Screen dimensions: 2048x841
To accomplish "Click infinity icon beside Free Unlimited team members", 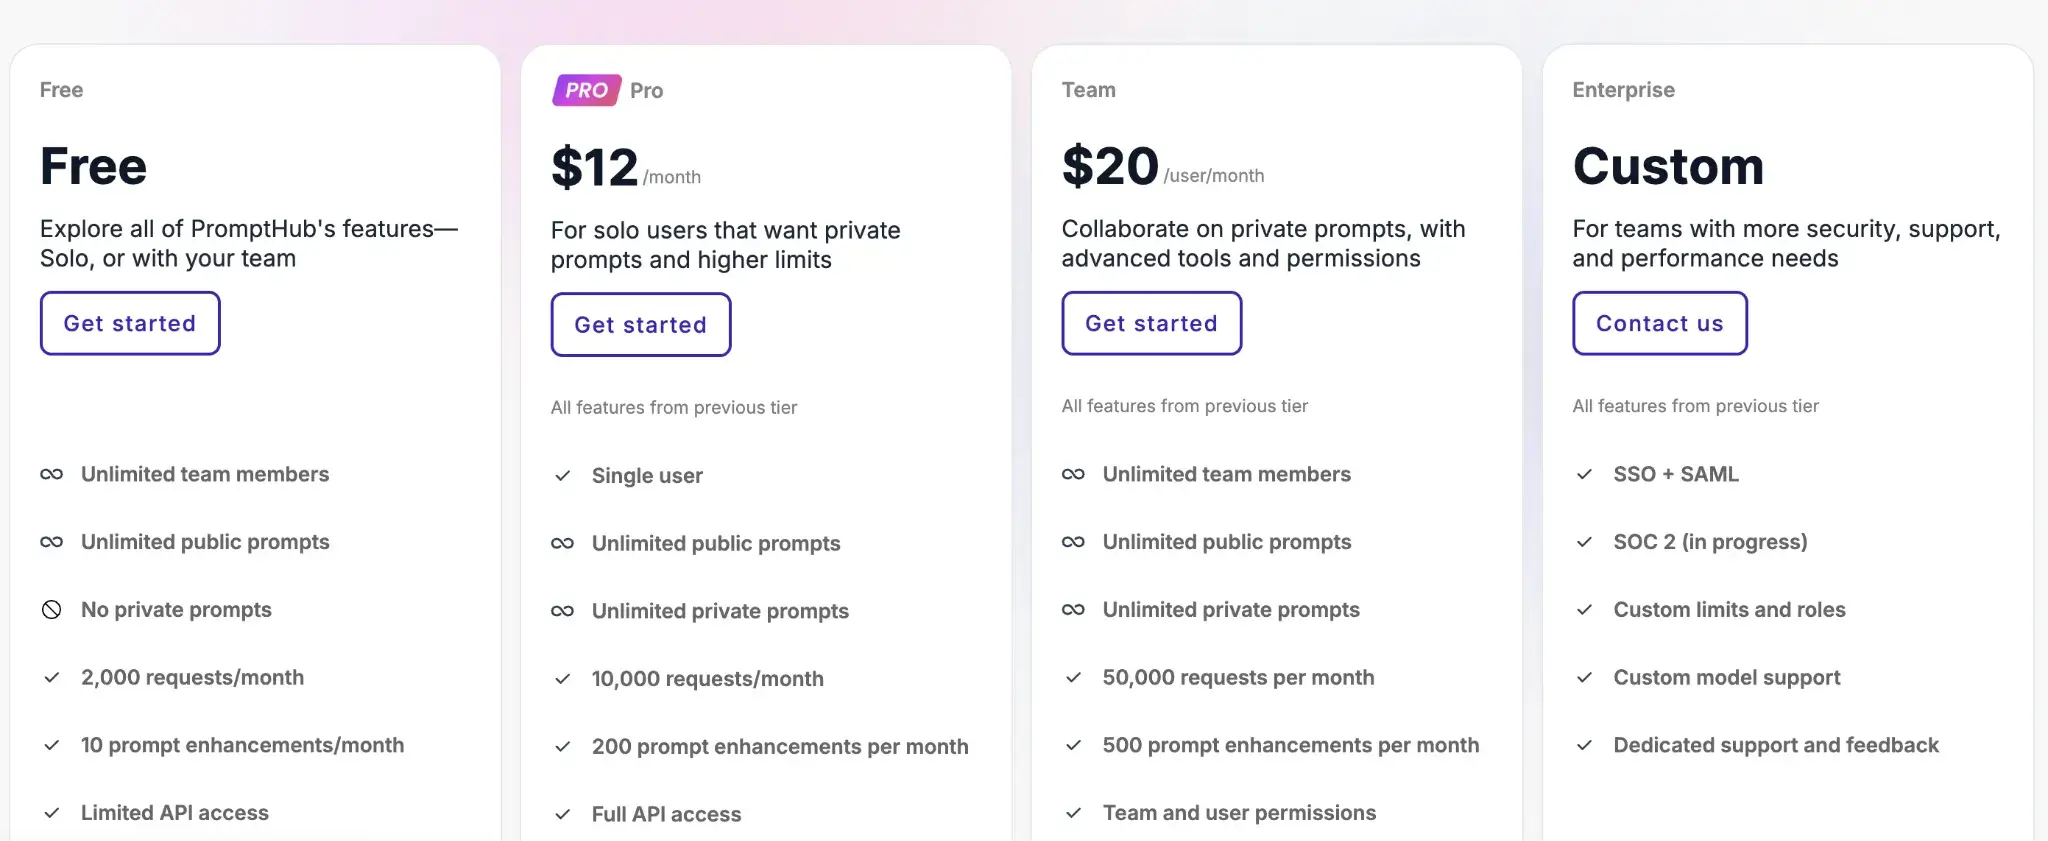I will click(52, 474).
